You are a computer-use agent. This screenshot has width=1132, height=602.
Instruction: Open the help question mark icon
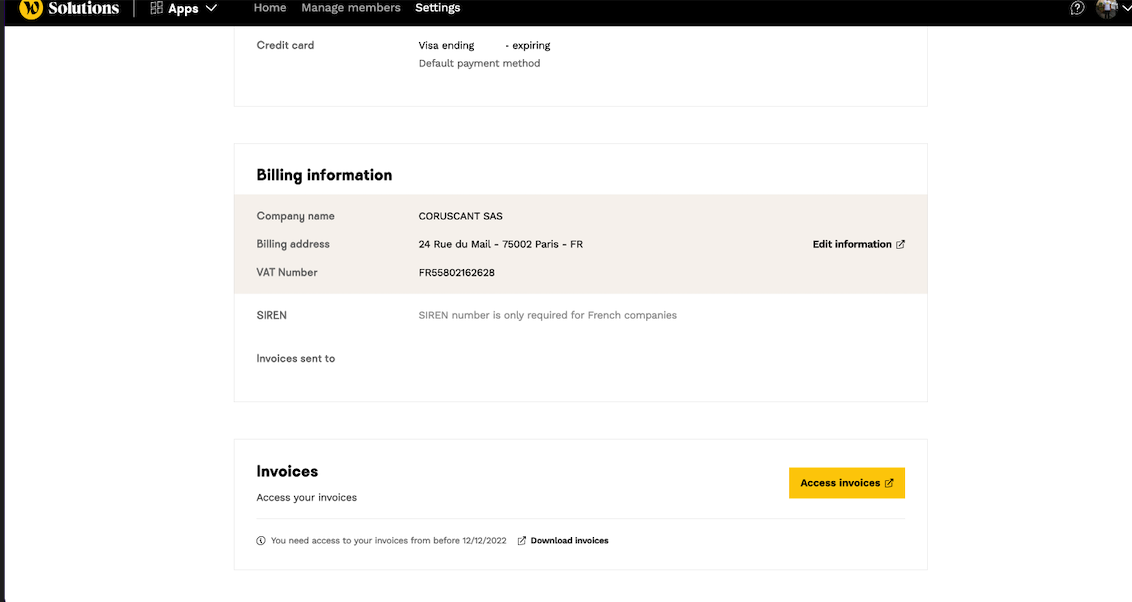[1077, 8]
